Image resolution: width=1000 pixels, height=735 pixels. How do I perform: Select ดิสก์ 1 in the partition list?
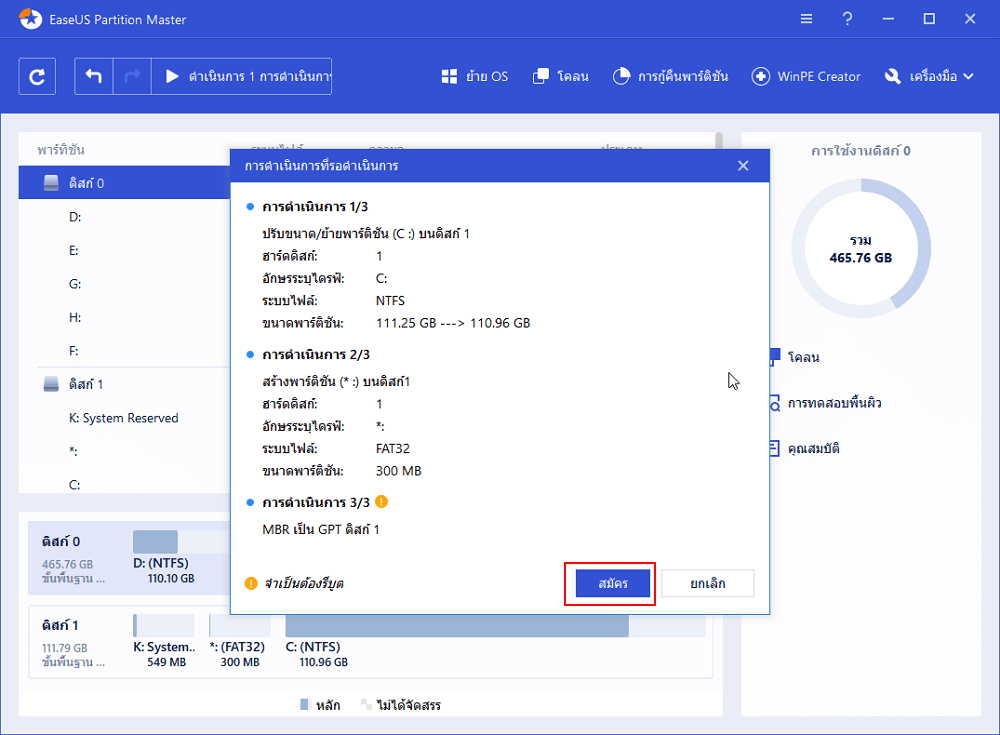click(124, 384)
